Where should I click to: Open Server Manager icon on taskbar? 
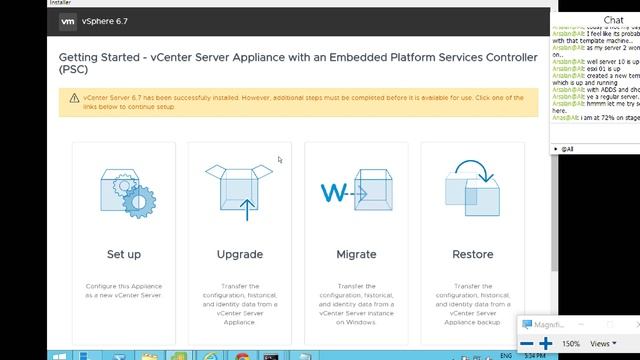[x=84, y=356]
